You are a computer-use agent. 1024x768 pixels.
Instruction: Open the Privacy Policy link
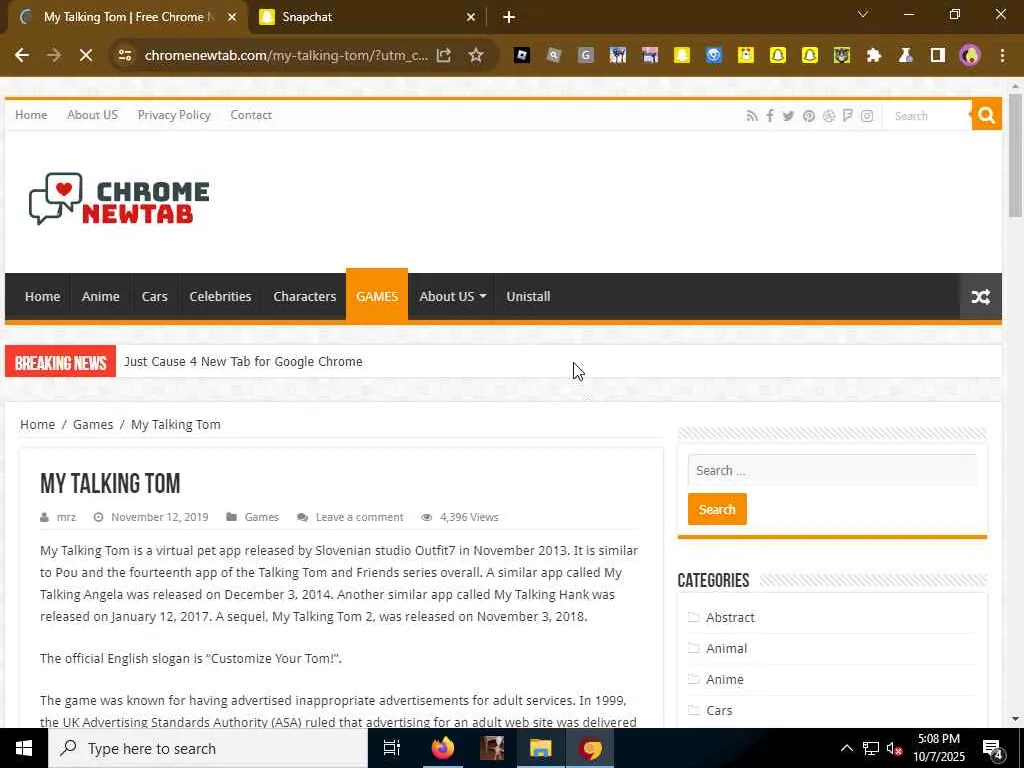pos(174,115)
